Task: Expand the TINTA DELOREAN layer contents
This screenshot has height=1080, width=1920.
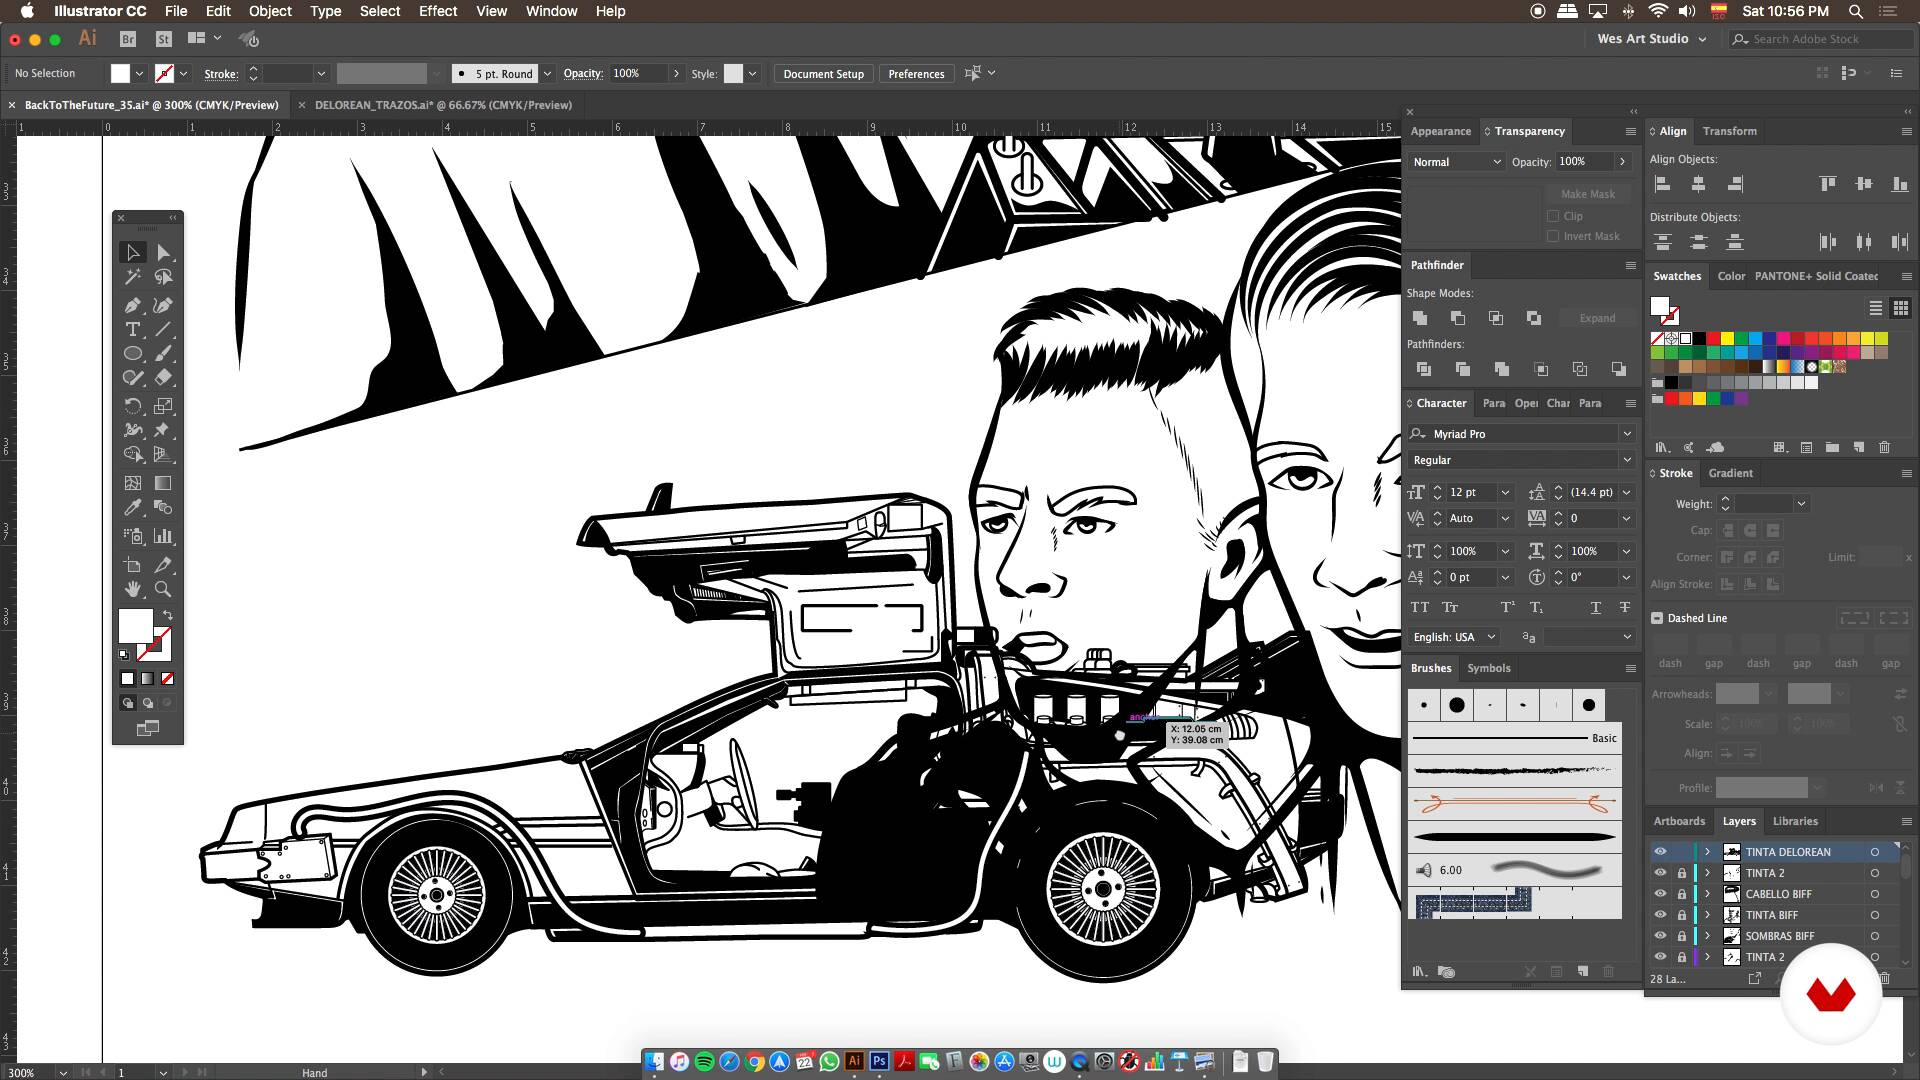Action: [1708, 852]
